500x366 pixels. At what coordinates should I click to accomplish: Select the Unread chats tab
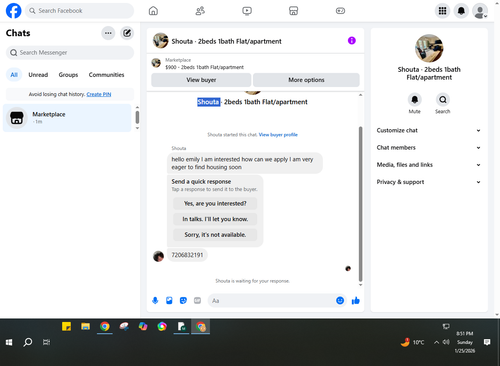tap(38, 75)
